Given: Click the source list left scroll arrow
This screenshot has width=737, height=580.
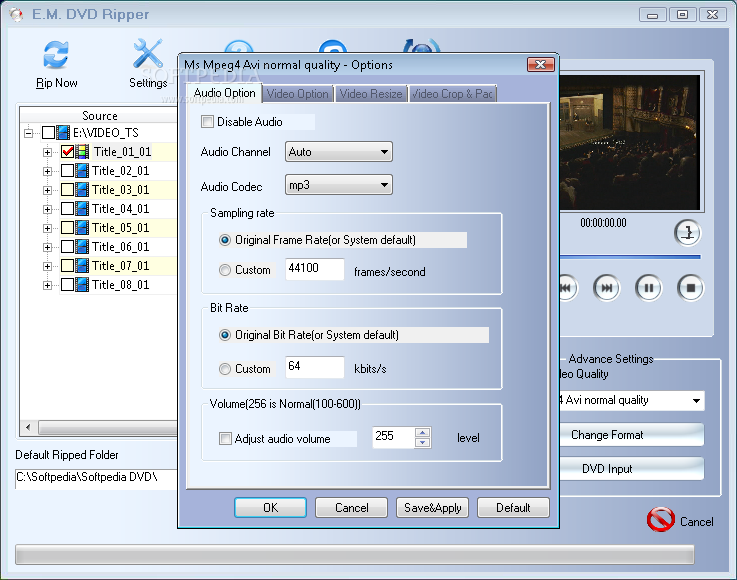Looking at the screenshot, I should pyautogui.click(x=28, y=427).
